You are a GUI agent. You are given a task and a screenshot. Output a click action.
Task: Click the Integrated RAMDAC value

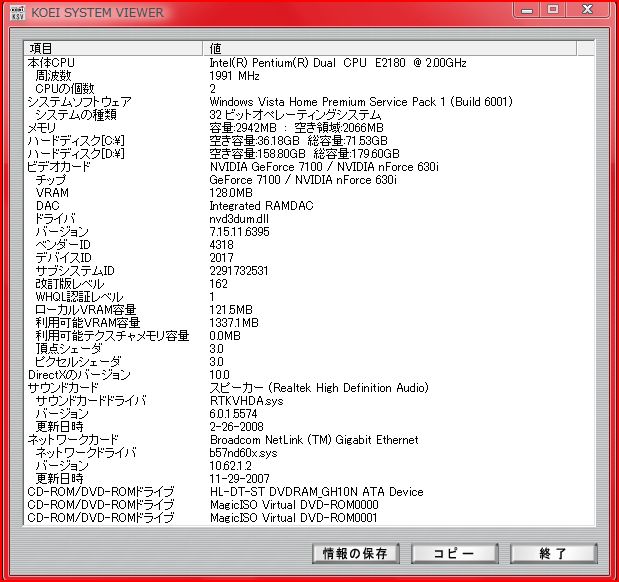(x=261, y=206)
